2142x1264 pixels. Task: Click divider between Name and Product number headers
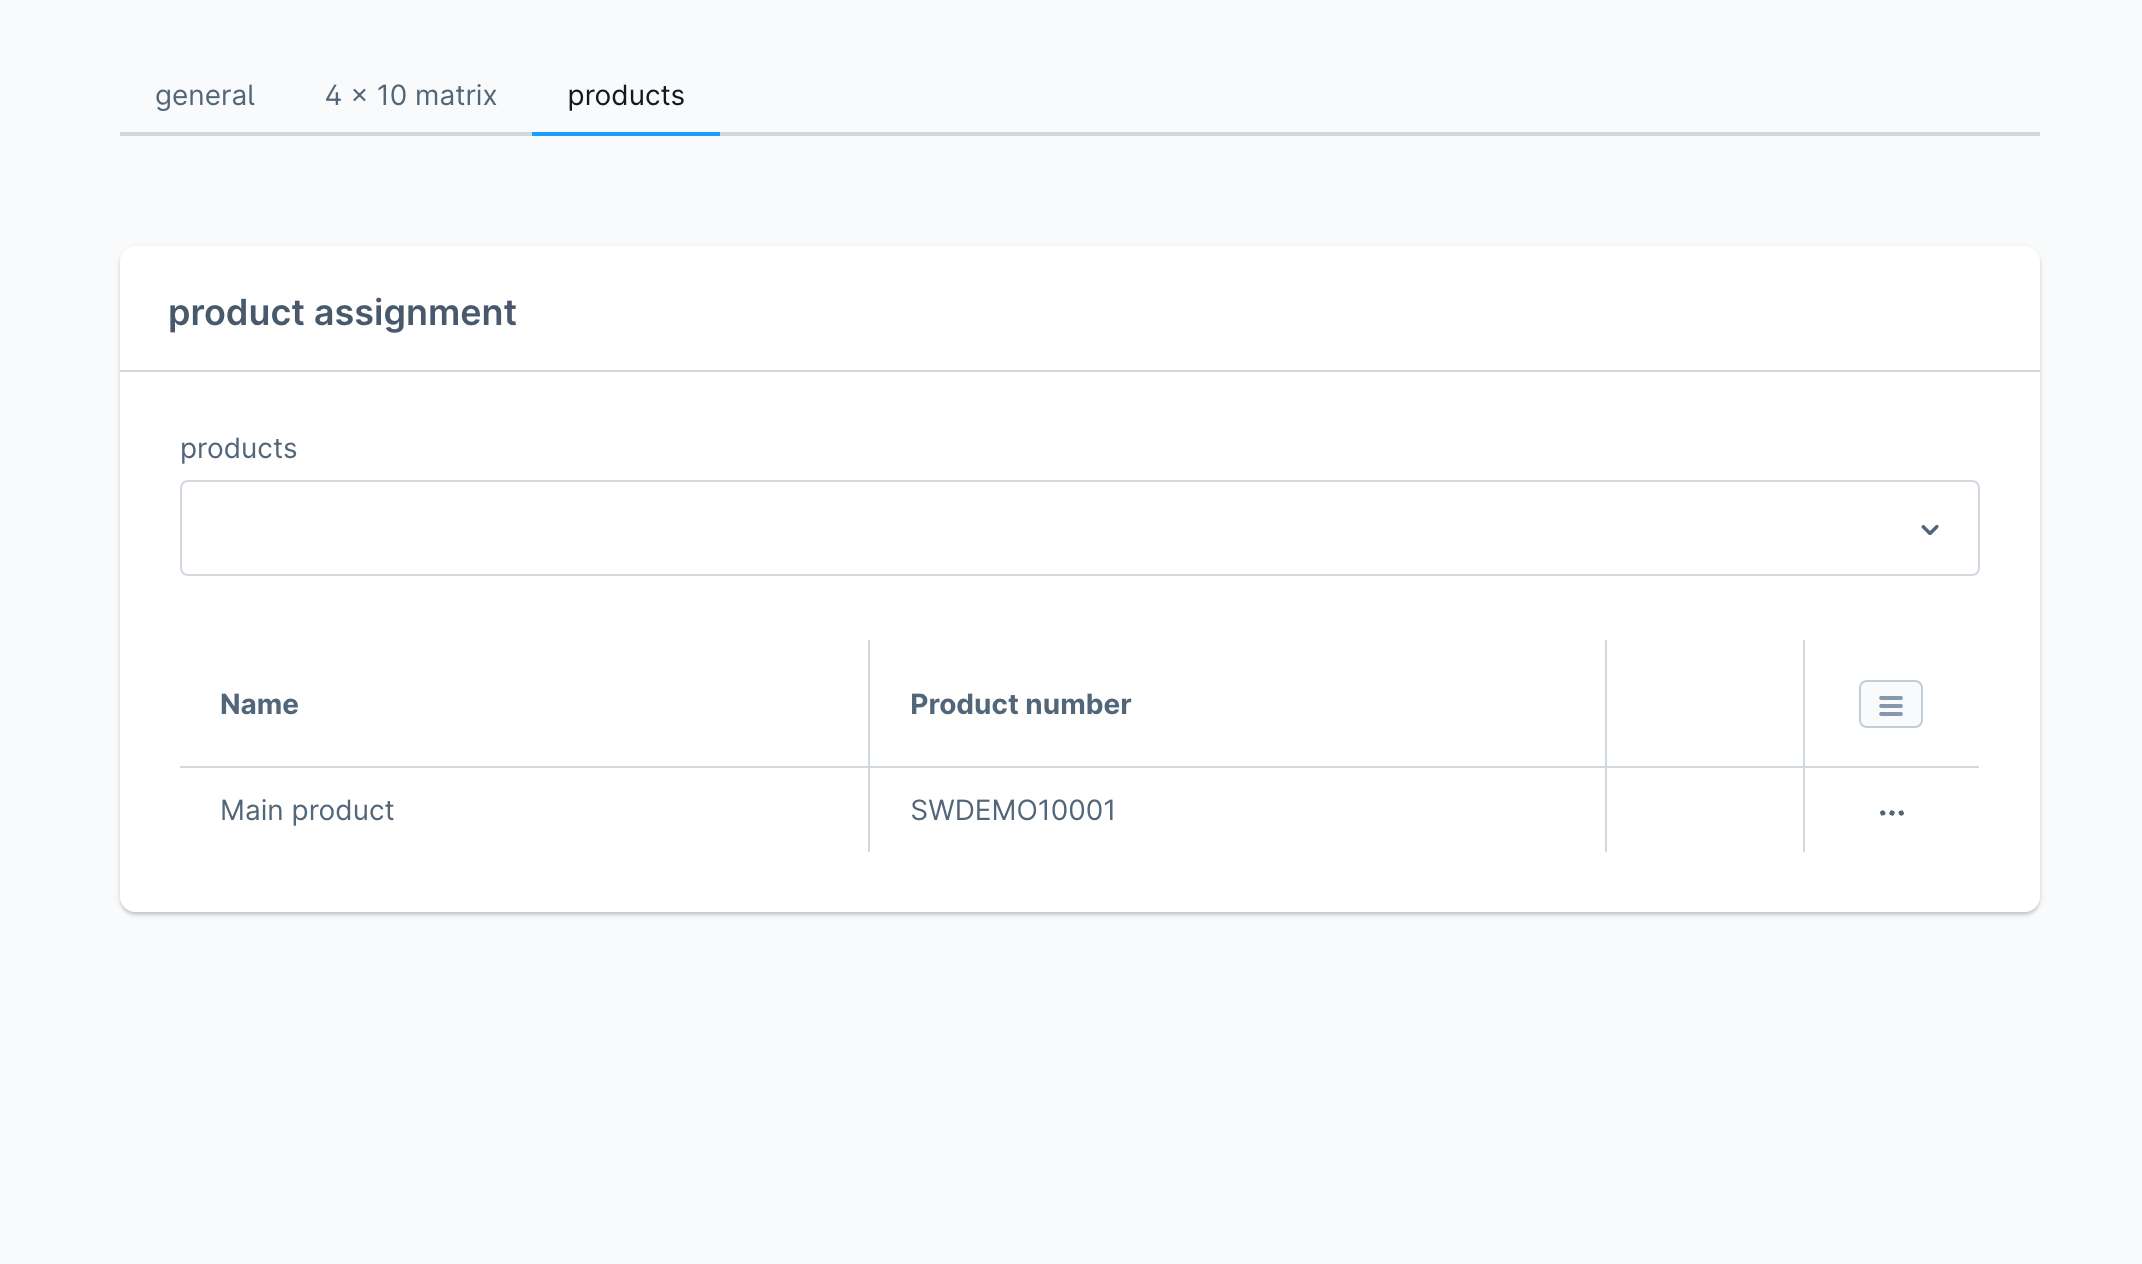point(869,705)
